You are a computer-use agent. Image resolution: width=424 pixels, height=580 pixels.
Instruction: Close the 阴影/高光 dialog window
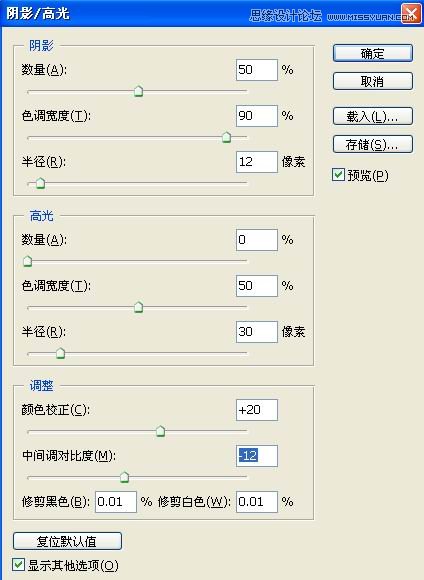[x=411, y=14]
